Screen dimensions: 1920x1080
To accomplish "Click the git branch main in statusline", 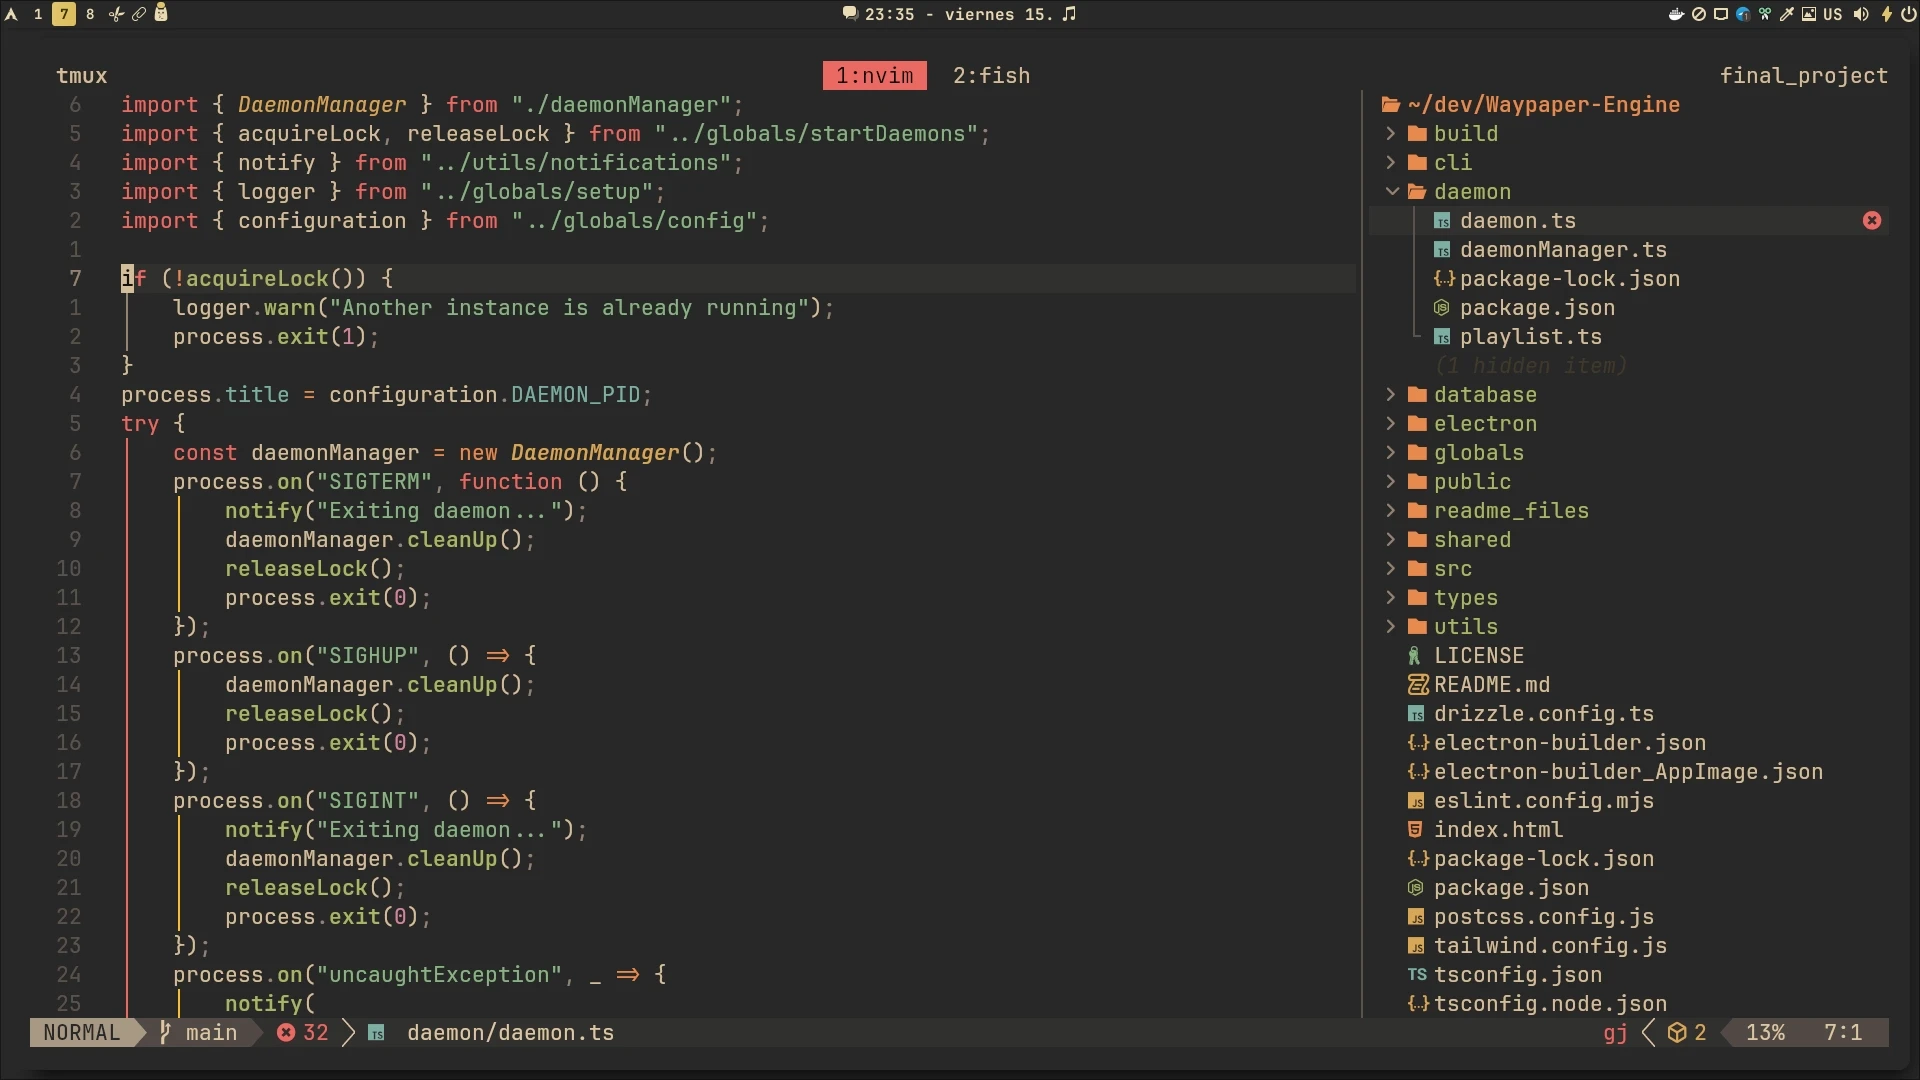I will tap(212, 1033).
